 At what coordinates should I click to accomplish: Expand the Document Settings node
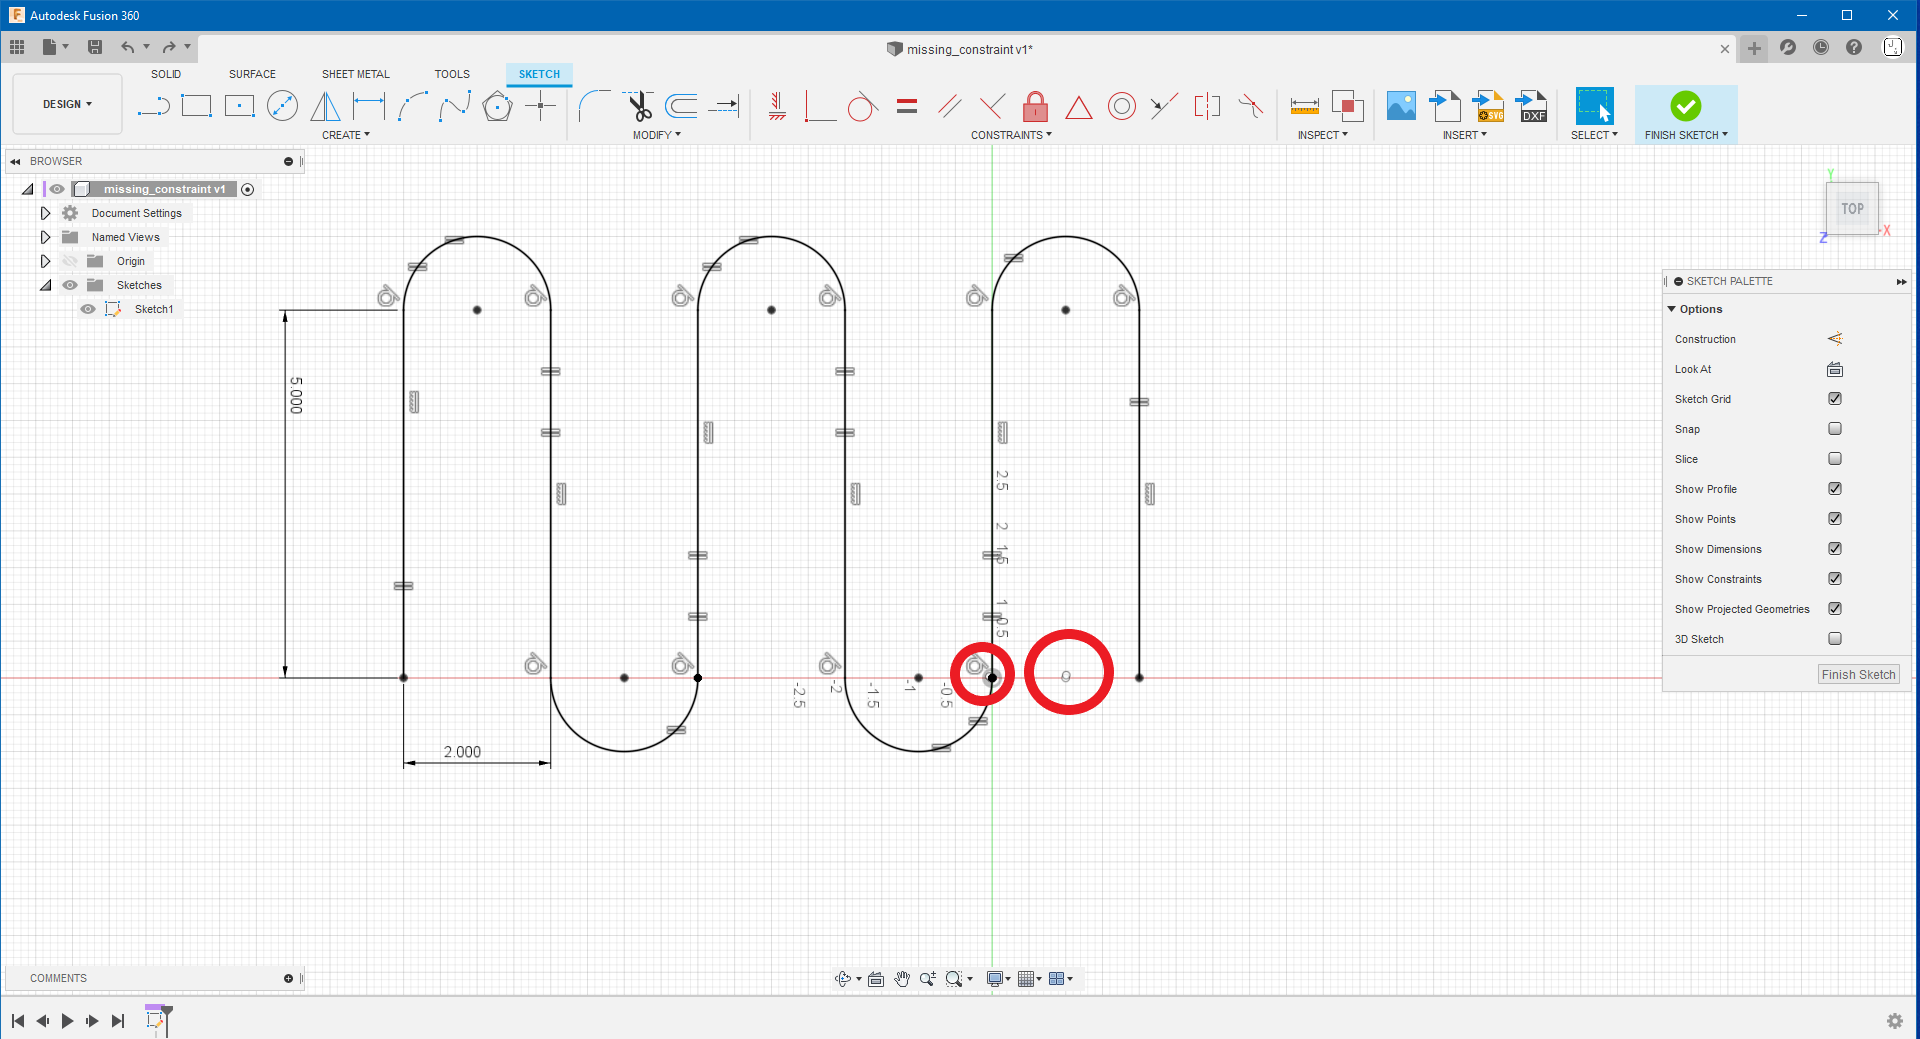pyautogui.click(x=45, y=213)
